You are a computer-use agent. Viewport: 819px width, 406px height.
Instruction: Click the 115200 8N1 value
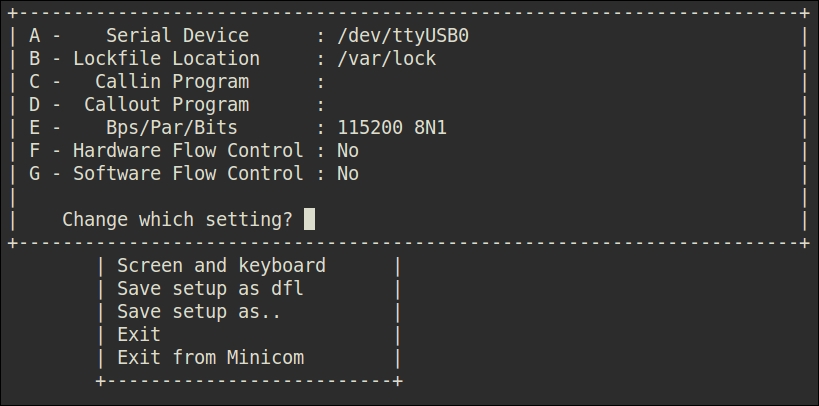click(392, 127)
